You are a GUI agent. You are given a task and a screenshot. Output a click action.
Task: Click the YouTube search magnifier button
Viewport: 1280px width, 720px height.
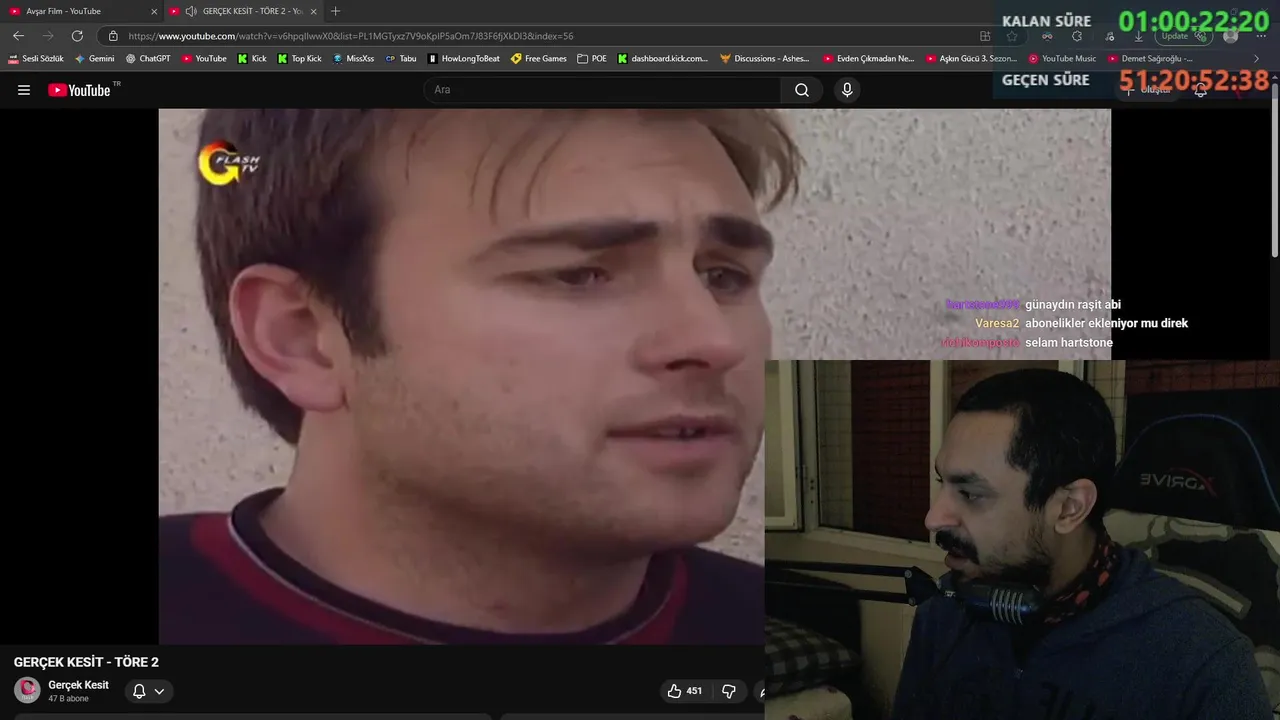click(802, 90)
